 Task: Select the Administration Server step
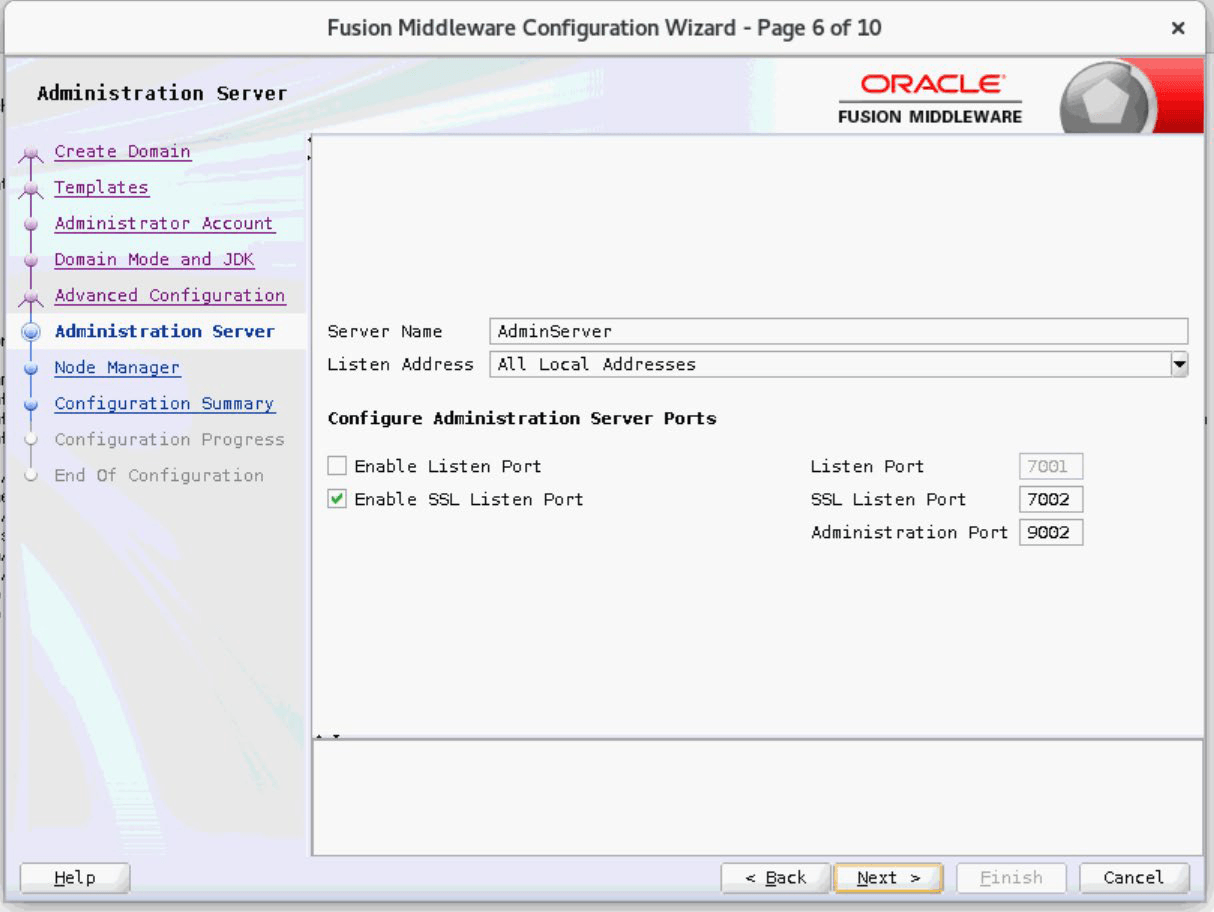165,331
